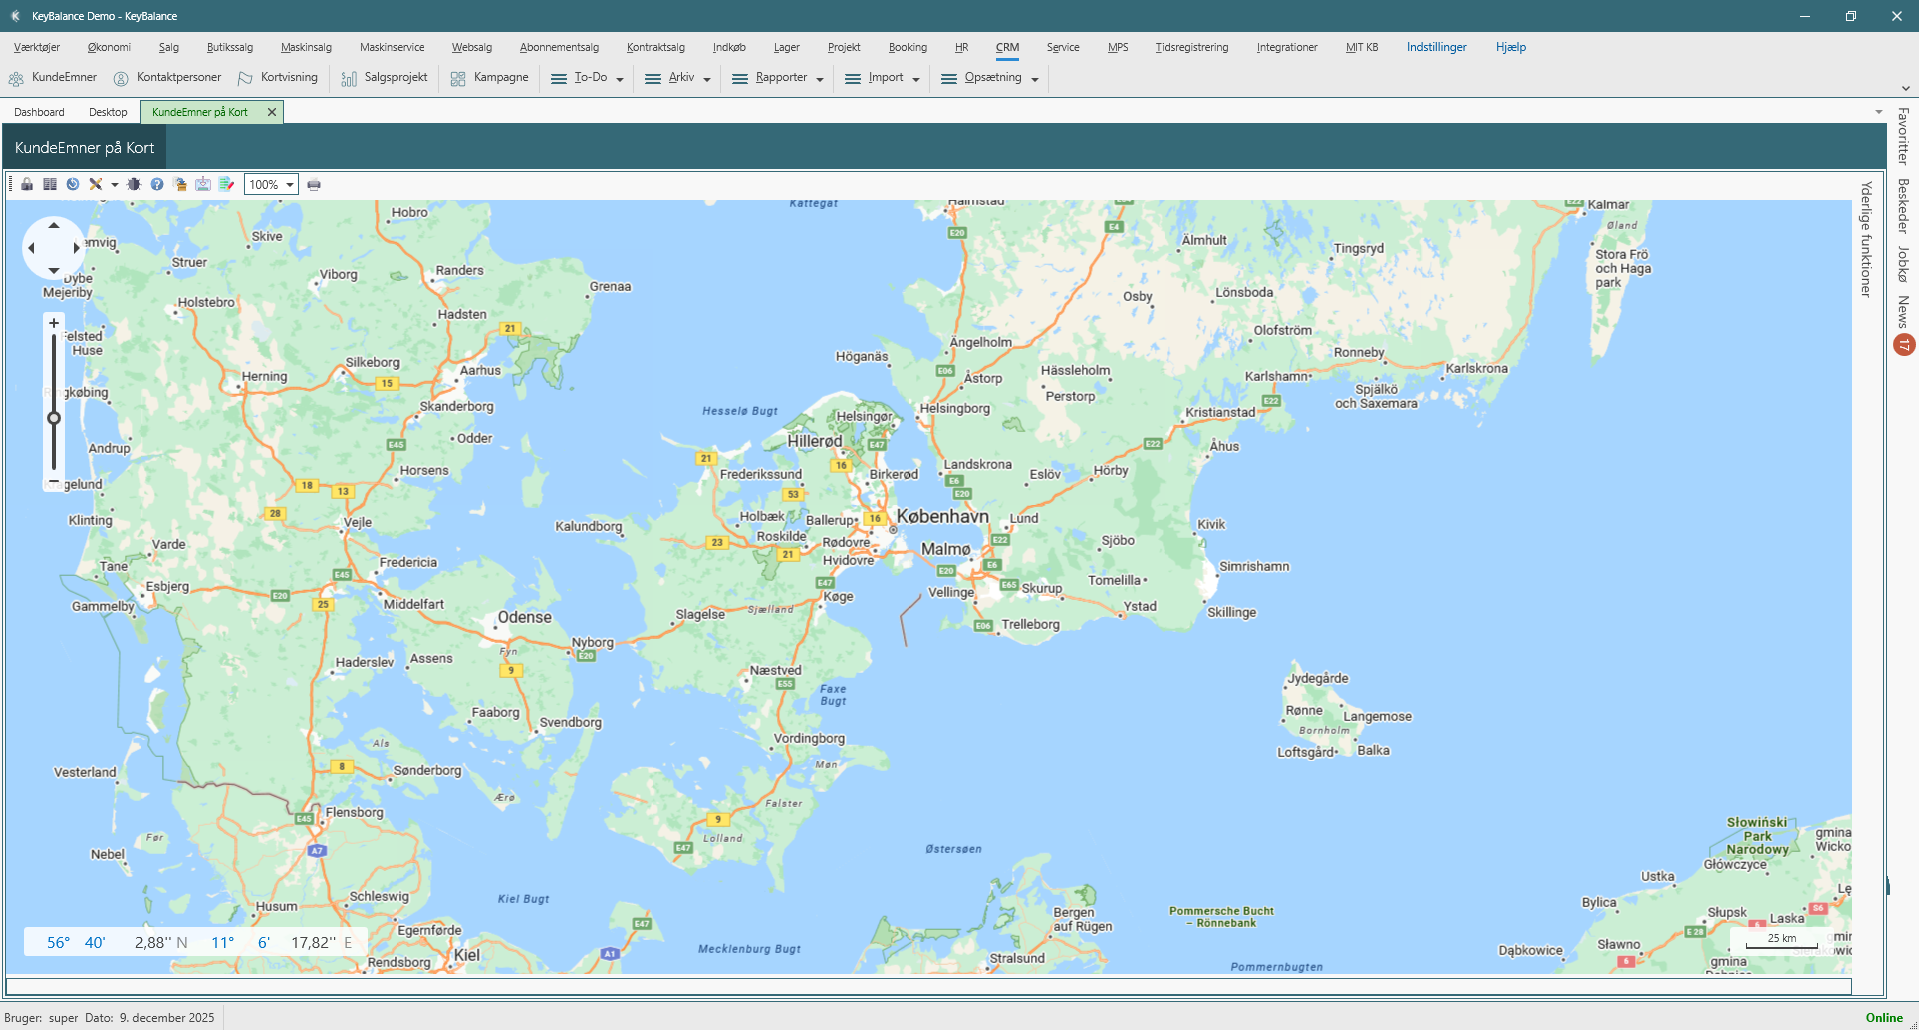This screenshot has width=1919, height=1030.
Task: Open the column layout icon in toolbar
Action: coord(50,184)
